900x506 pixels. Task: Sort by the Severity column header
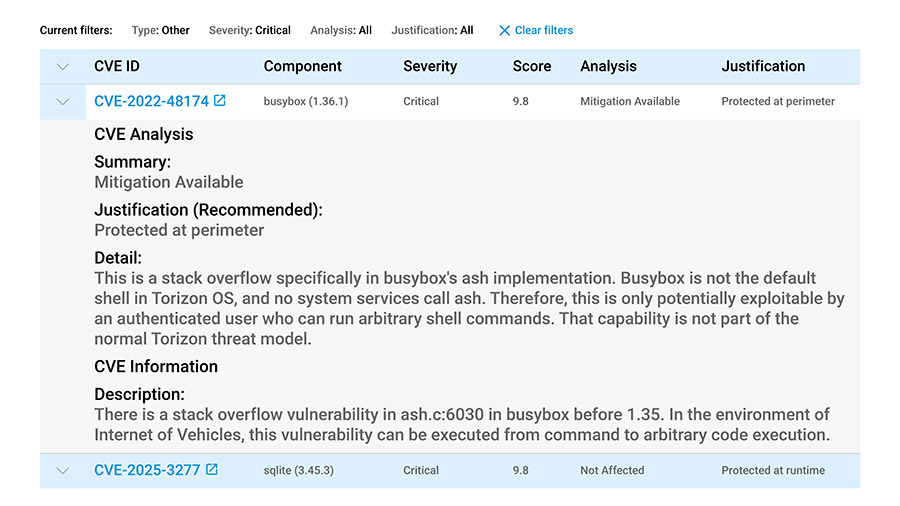tap(428, 66)
